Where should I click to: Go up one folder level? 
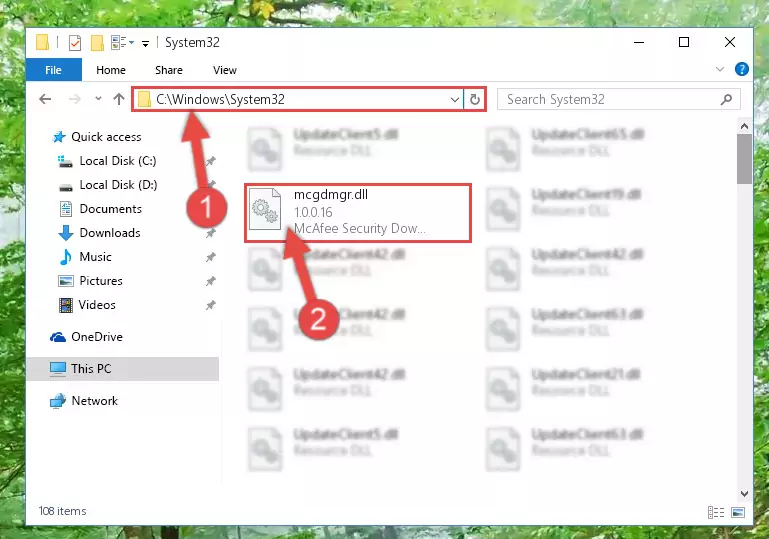click(119, 99)
